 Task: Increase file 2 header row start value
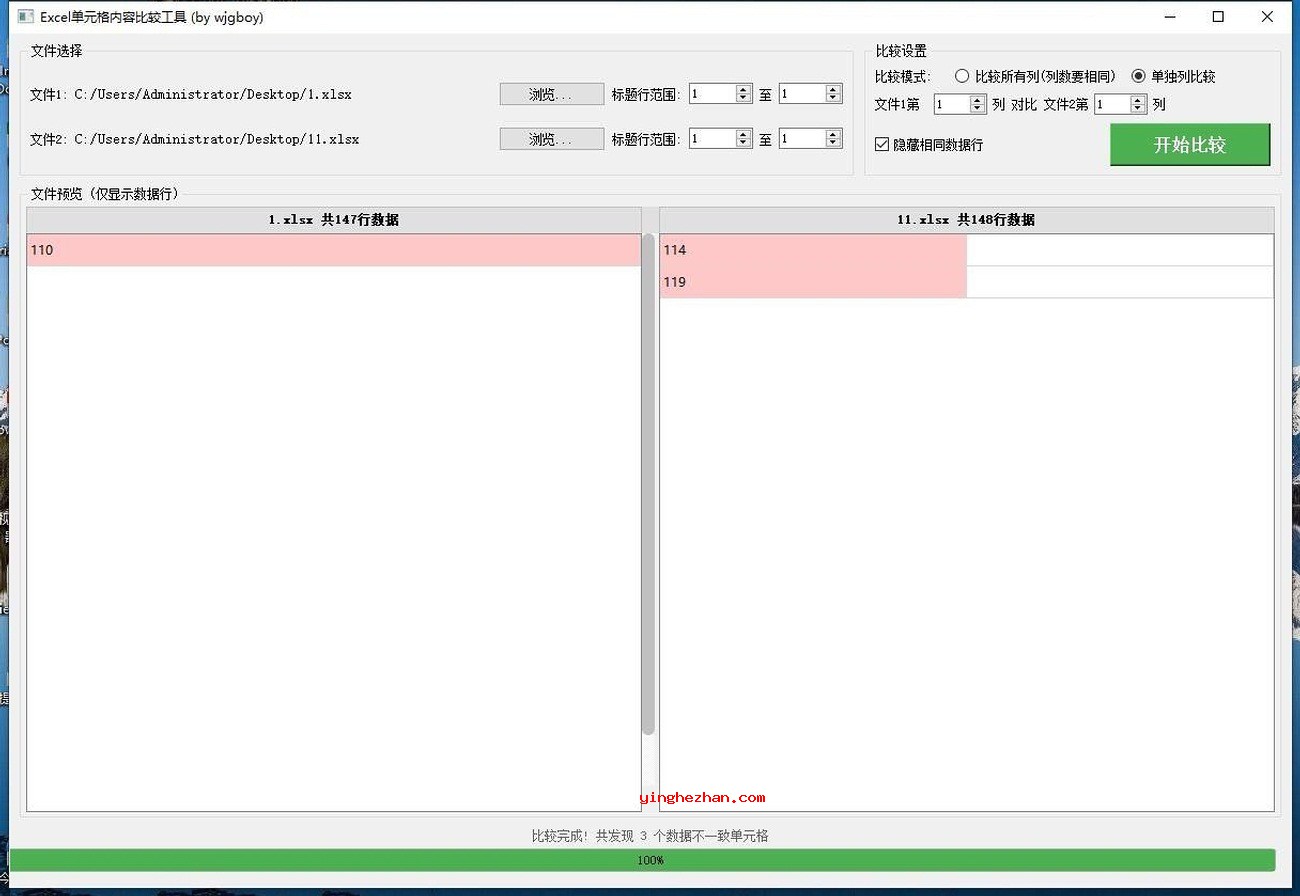(743, 134)
